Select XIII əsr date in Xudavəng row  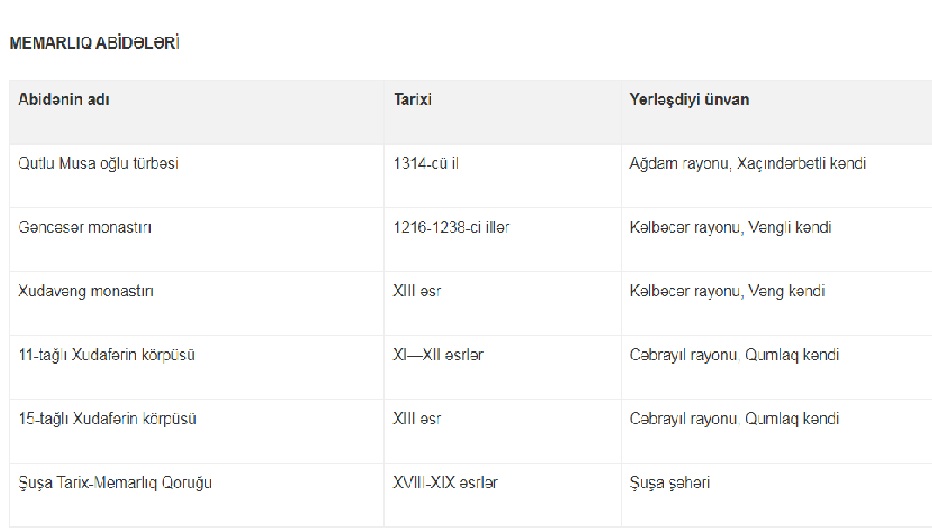pyautogui.click(x=417, y=291)
